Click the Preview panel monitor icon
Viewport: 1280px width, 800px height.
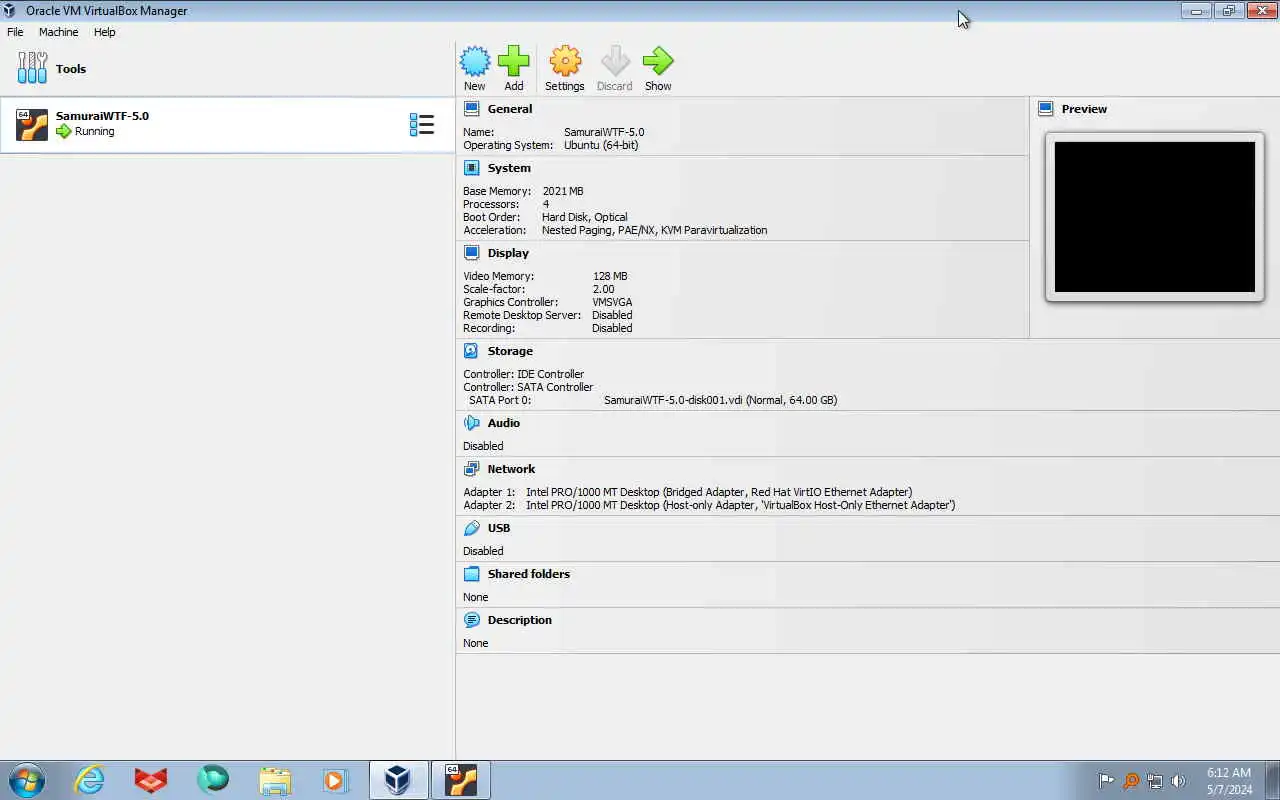pyautogui.click(x=1046, y=109)
